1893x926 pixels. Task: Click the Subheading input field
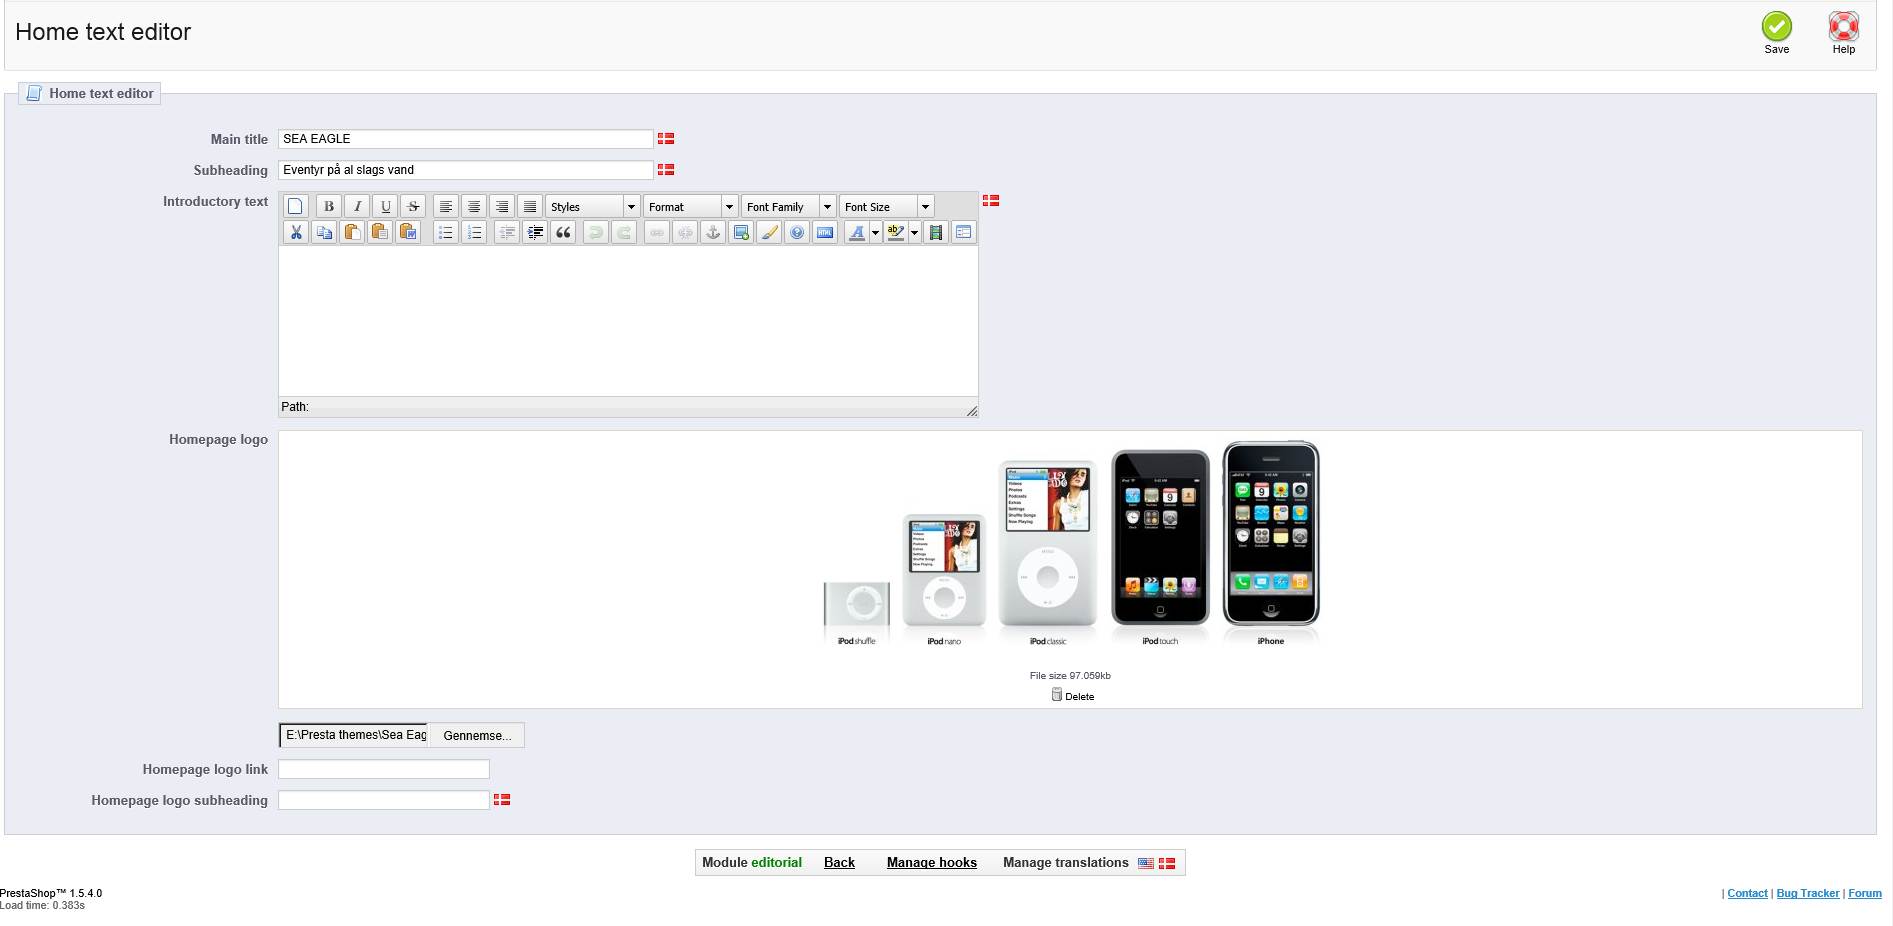(x=466, y=170)
